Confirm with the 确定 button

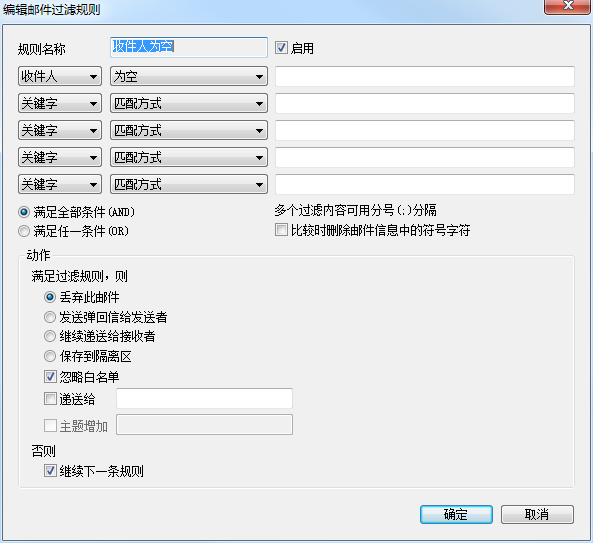(456, 515)
